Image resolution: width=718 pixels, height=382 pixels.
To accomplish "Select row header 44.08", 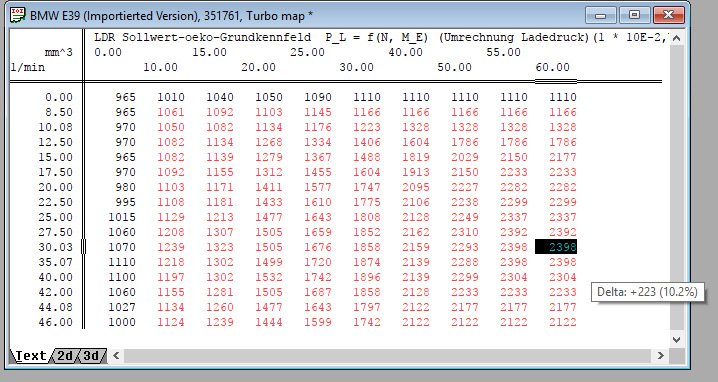I will point(55,307).
